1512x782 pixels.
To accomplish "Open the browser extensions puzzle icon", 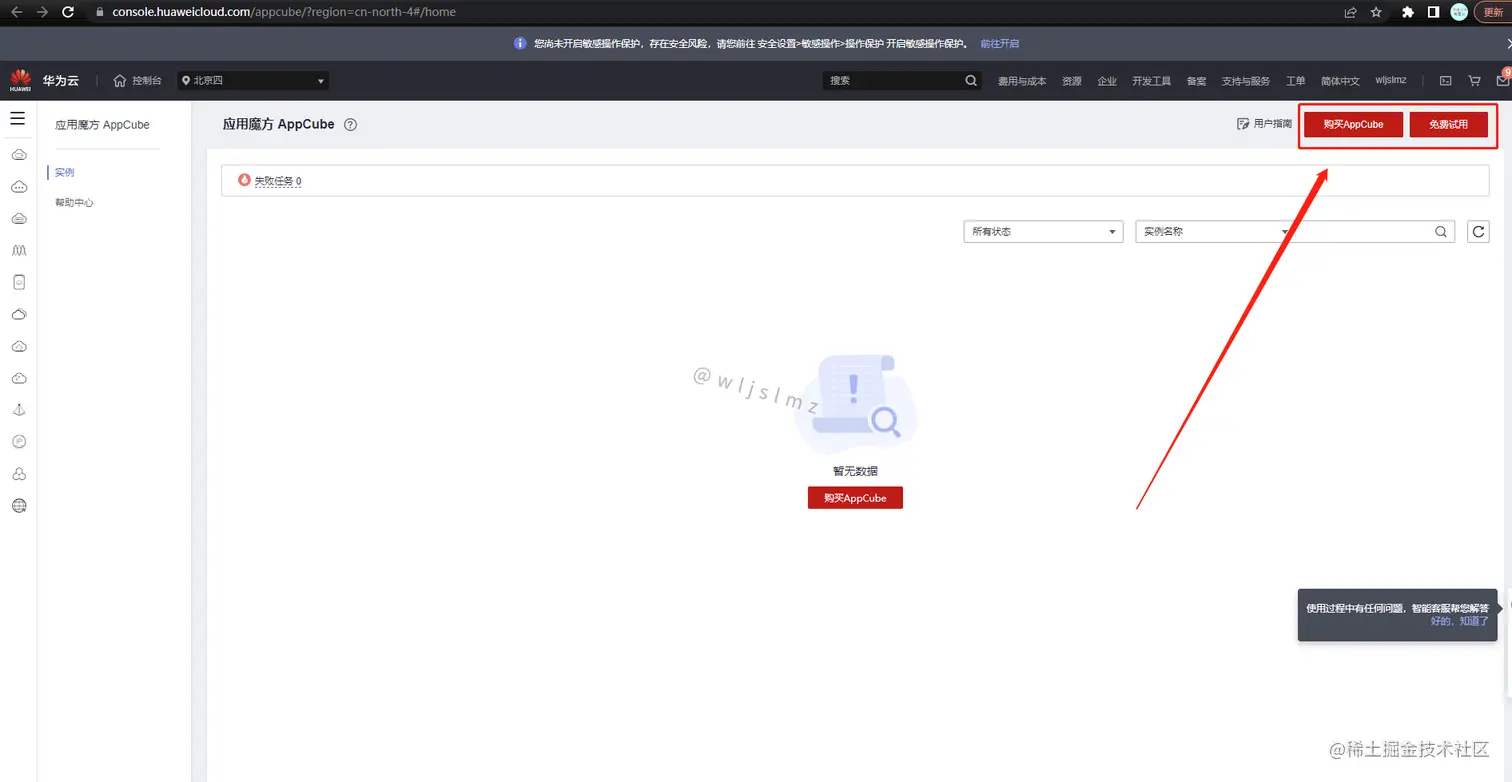I will coord(1409,12).
